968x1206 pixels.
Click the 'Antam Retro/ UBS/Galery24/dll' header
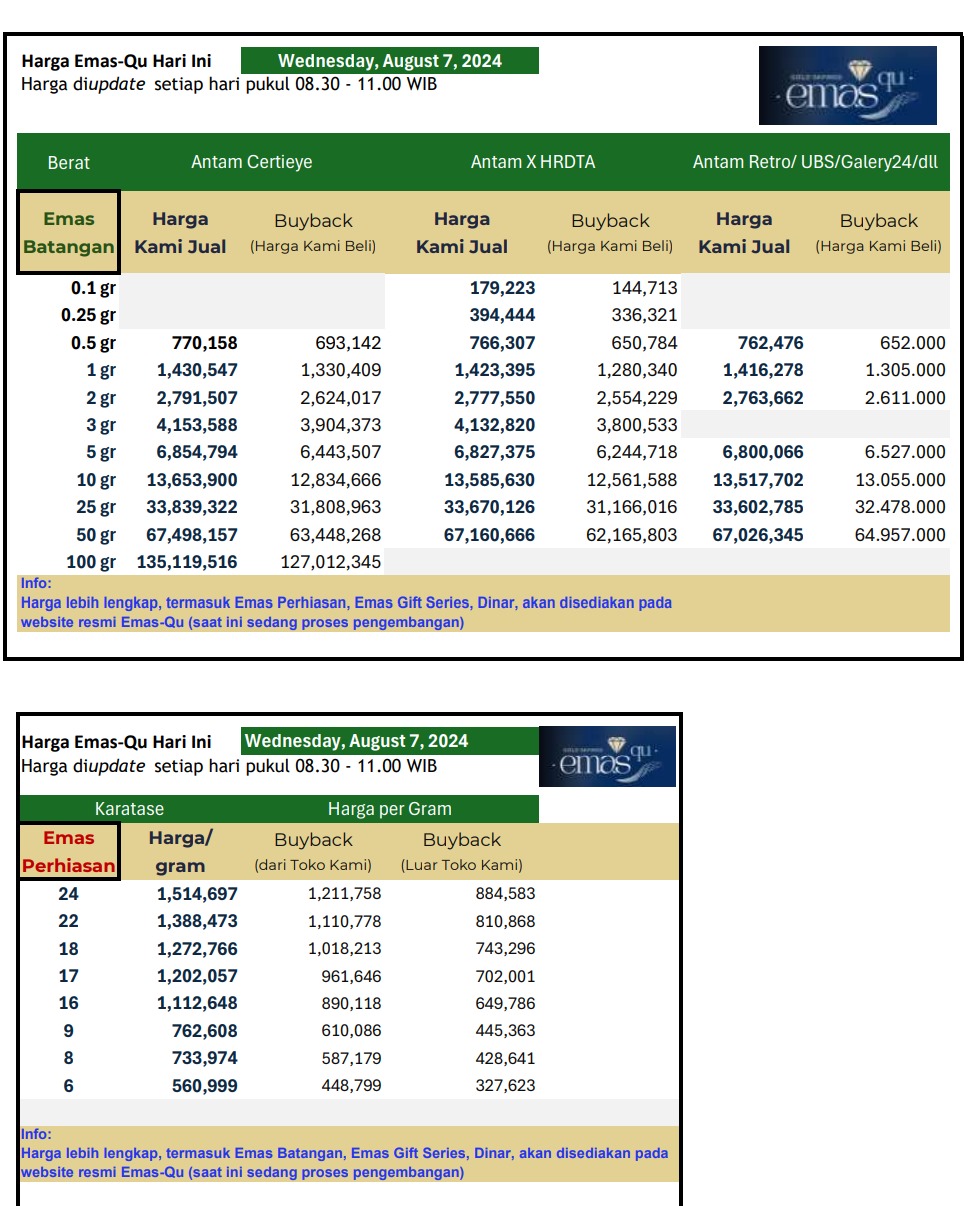point(815,162)
